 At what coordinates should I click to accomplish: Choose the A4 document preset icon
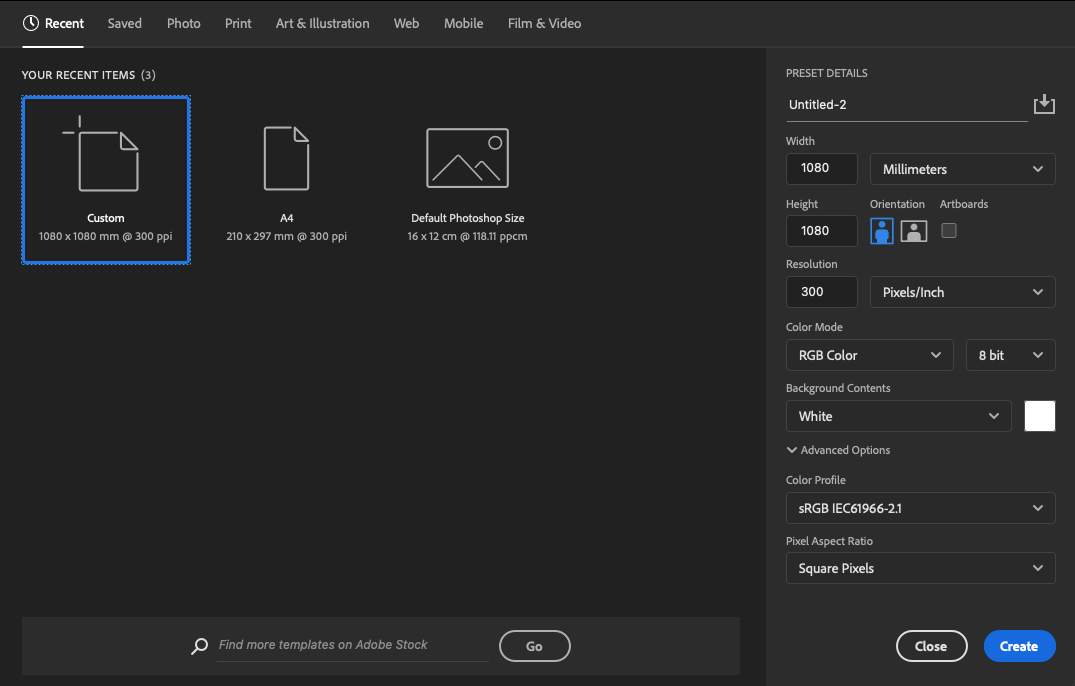286,158
